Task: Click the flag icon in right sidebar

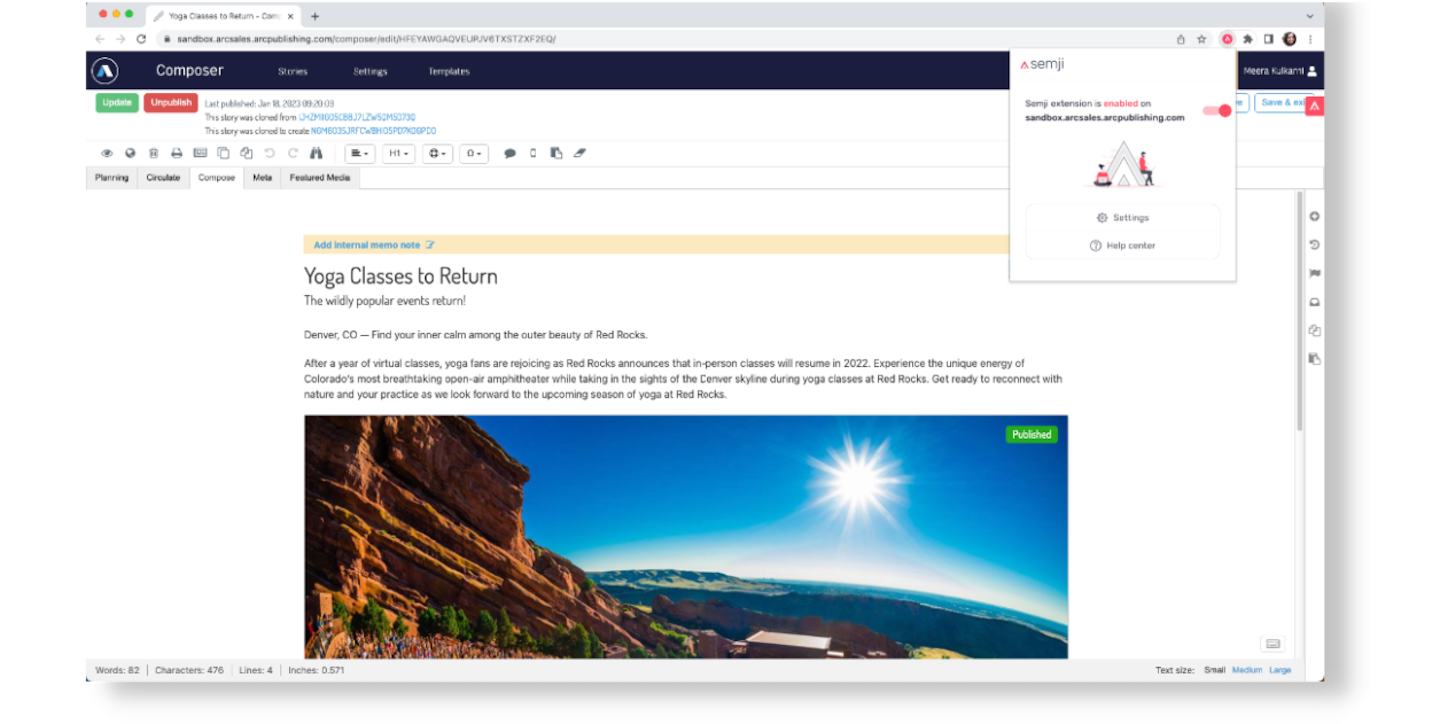Action: click(1314, 273)
